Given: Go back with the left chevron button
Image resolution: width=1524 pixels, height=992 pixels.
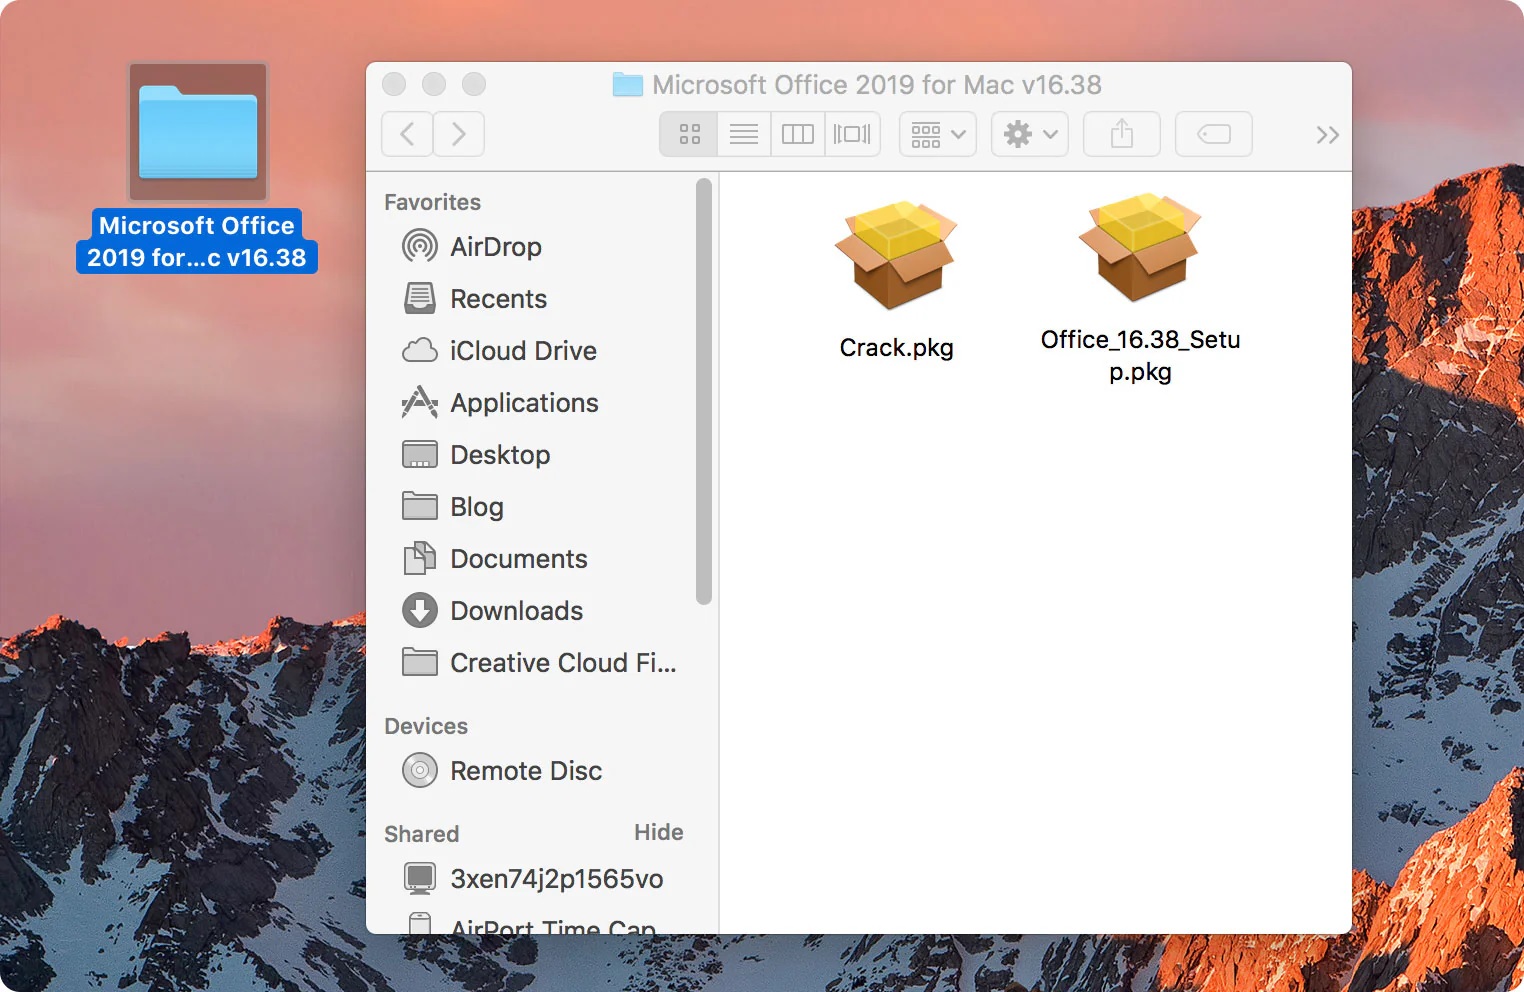Looking at the screenshot, I should coord(407,134).
